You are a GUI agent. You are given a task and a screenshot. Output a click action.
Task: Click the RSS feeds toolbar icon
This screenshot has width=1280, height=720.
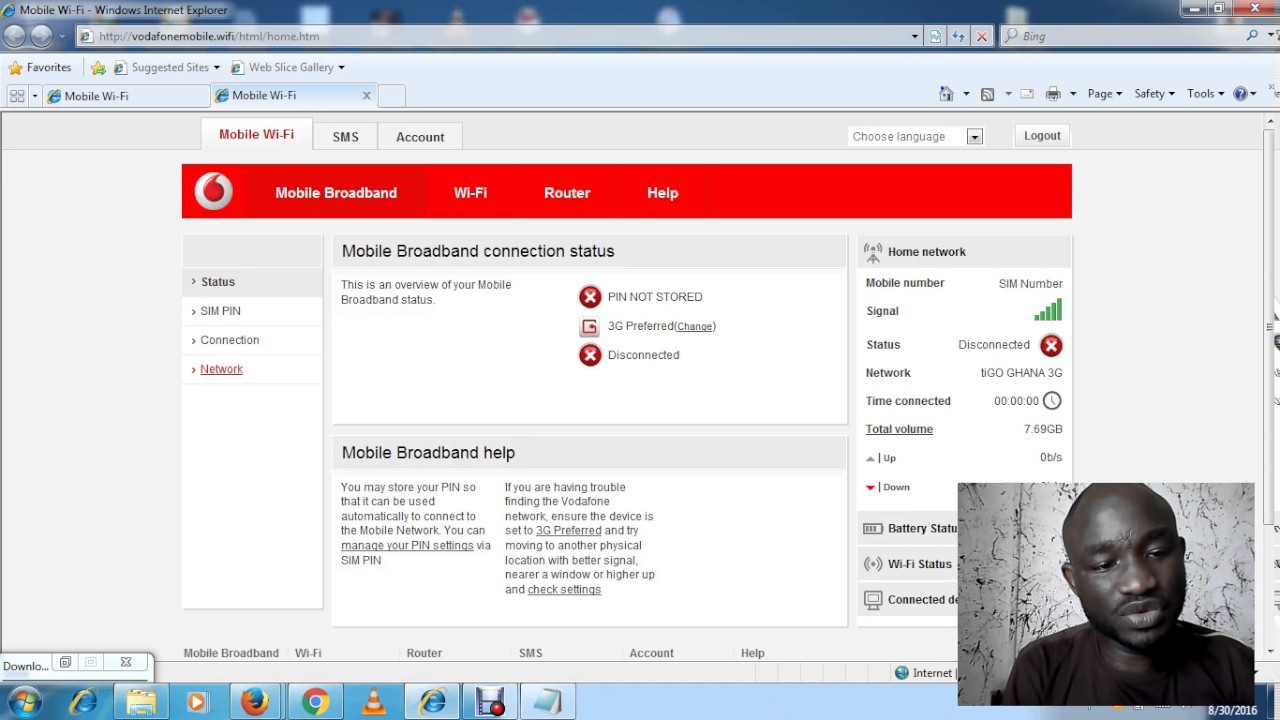tap(987, 94)
